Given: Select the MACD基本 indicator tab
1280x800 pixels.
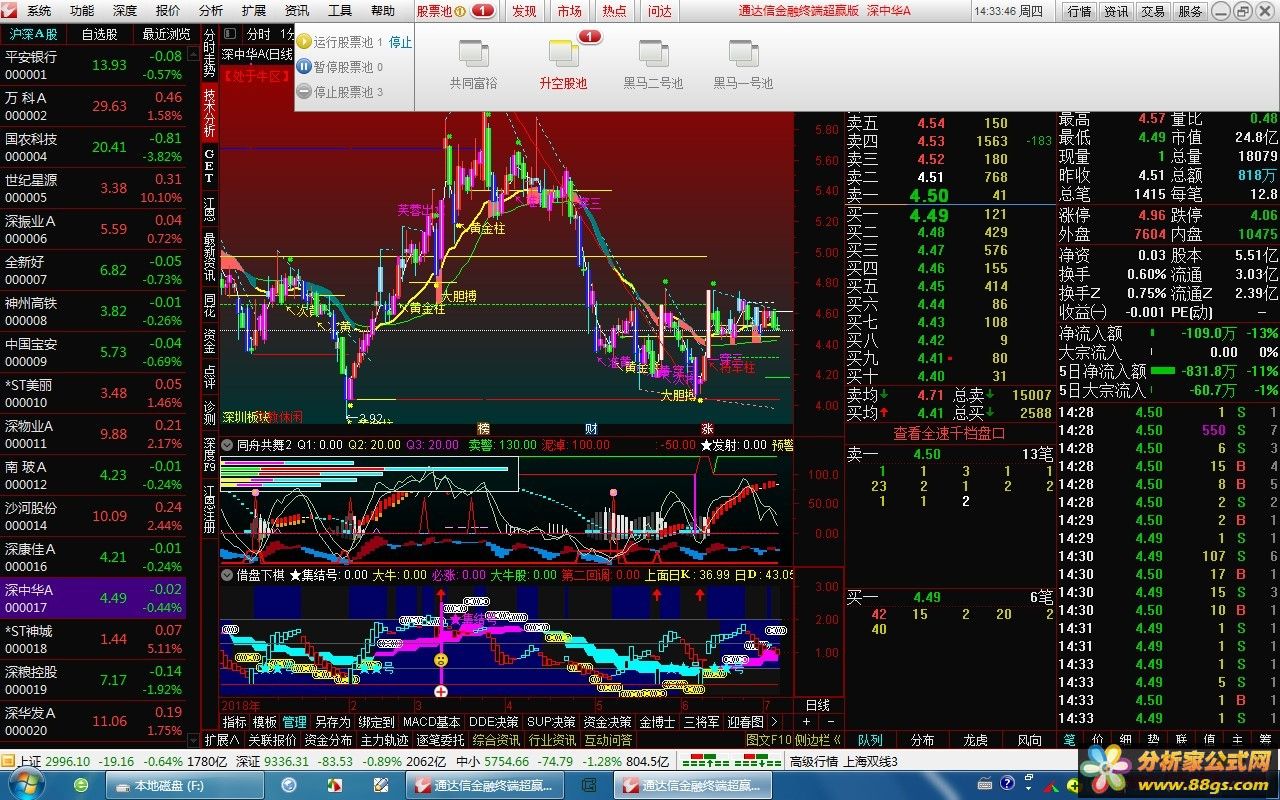Looking at the screenshot, I should coord(432,722).
